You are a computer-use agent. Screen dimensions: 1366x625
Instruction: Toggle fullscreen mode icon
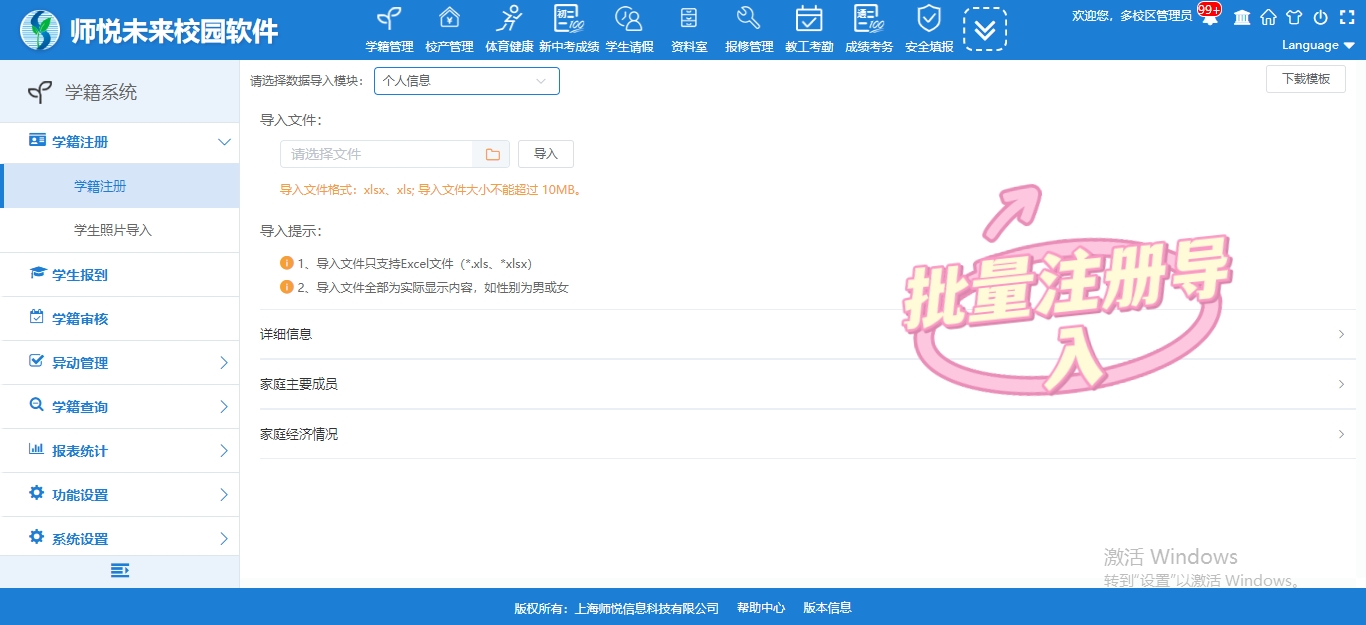click(x=1346, y=17)
